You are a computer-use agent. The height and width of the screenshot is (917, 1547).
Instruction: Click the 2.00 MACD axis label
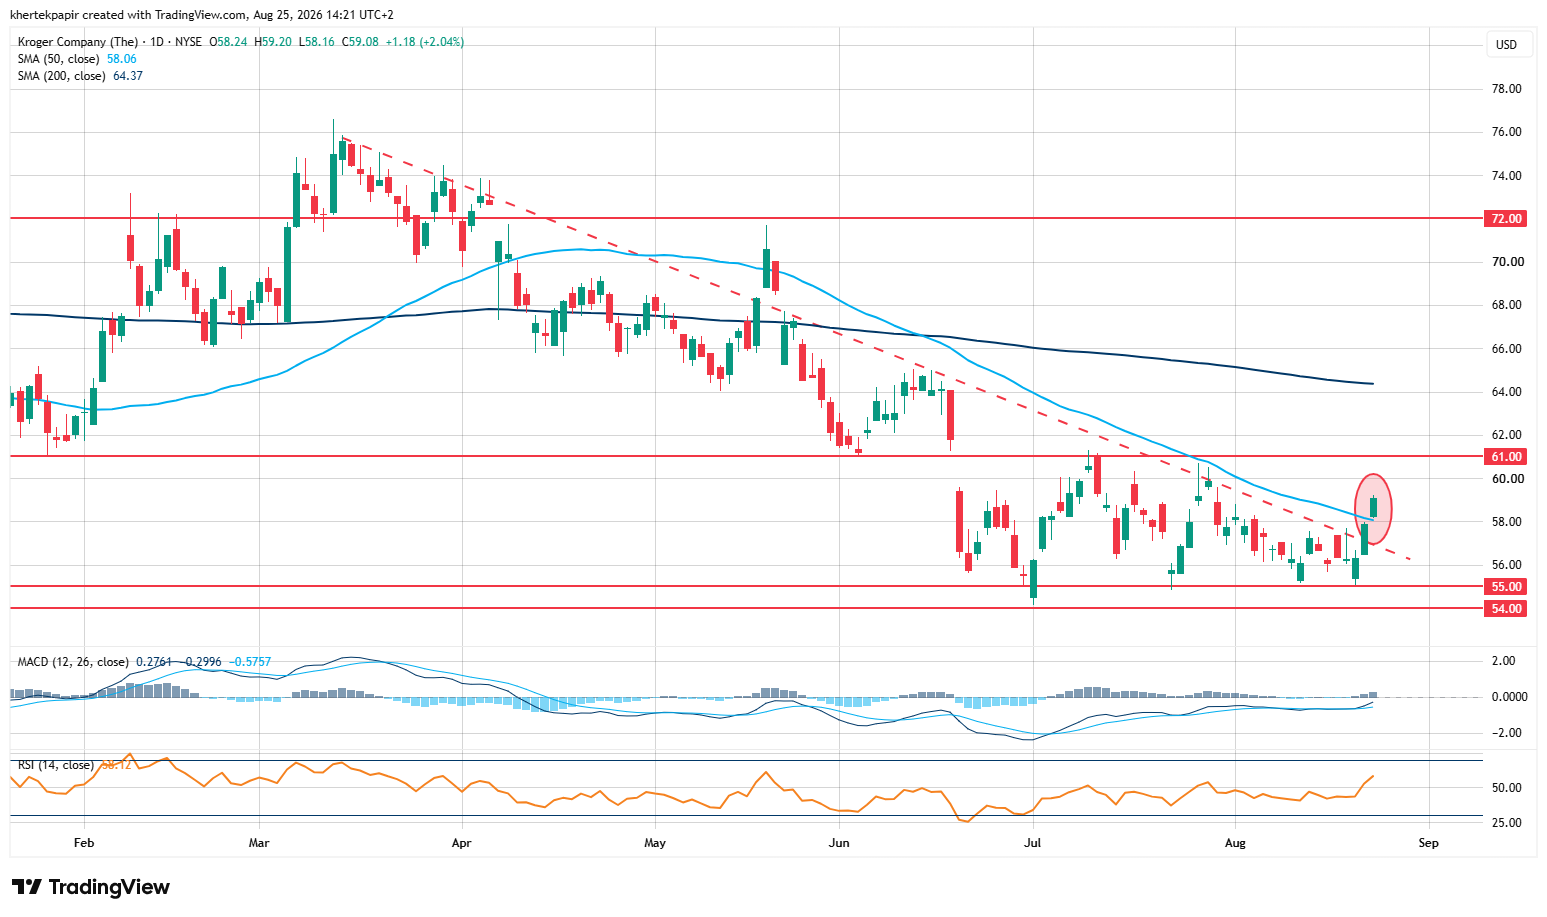click(1503, 661)
